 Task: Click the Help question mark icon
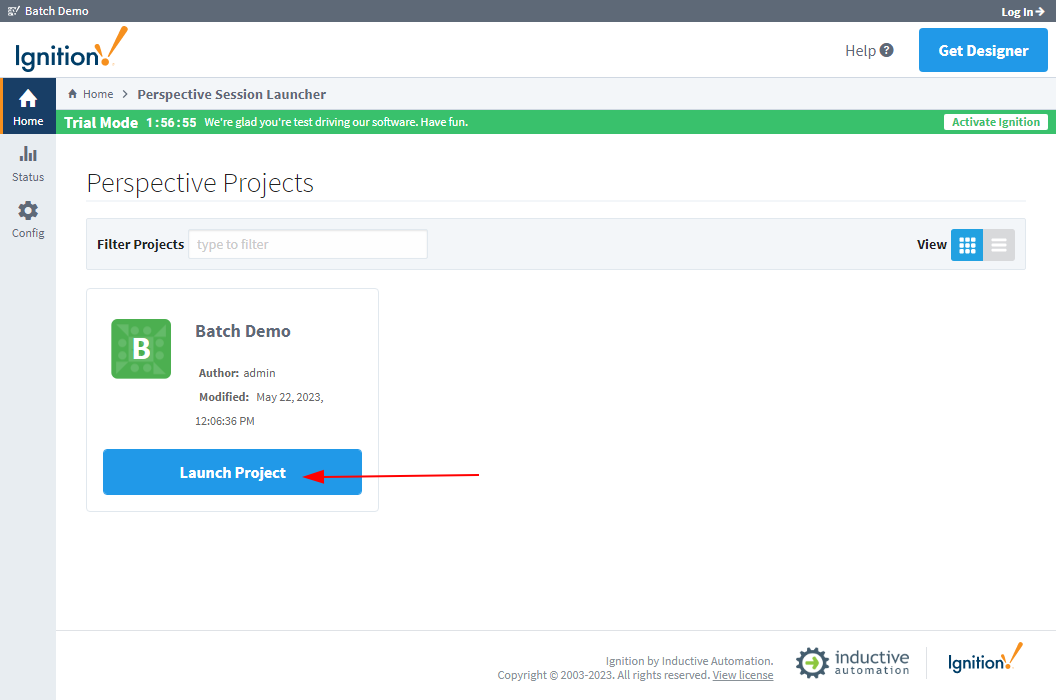point(886,50)
